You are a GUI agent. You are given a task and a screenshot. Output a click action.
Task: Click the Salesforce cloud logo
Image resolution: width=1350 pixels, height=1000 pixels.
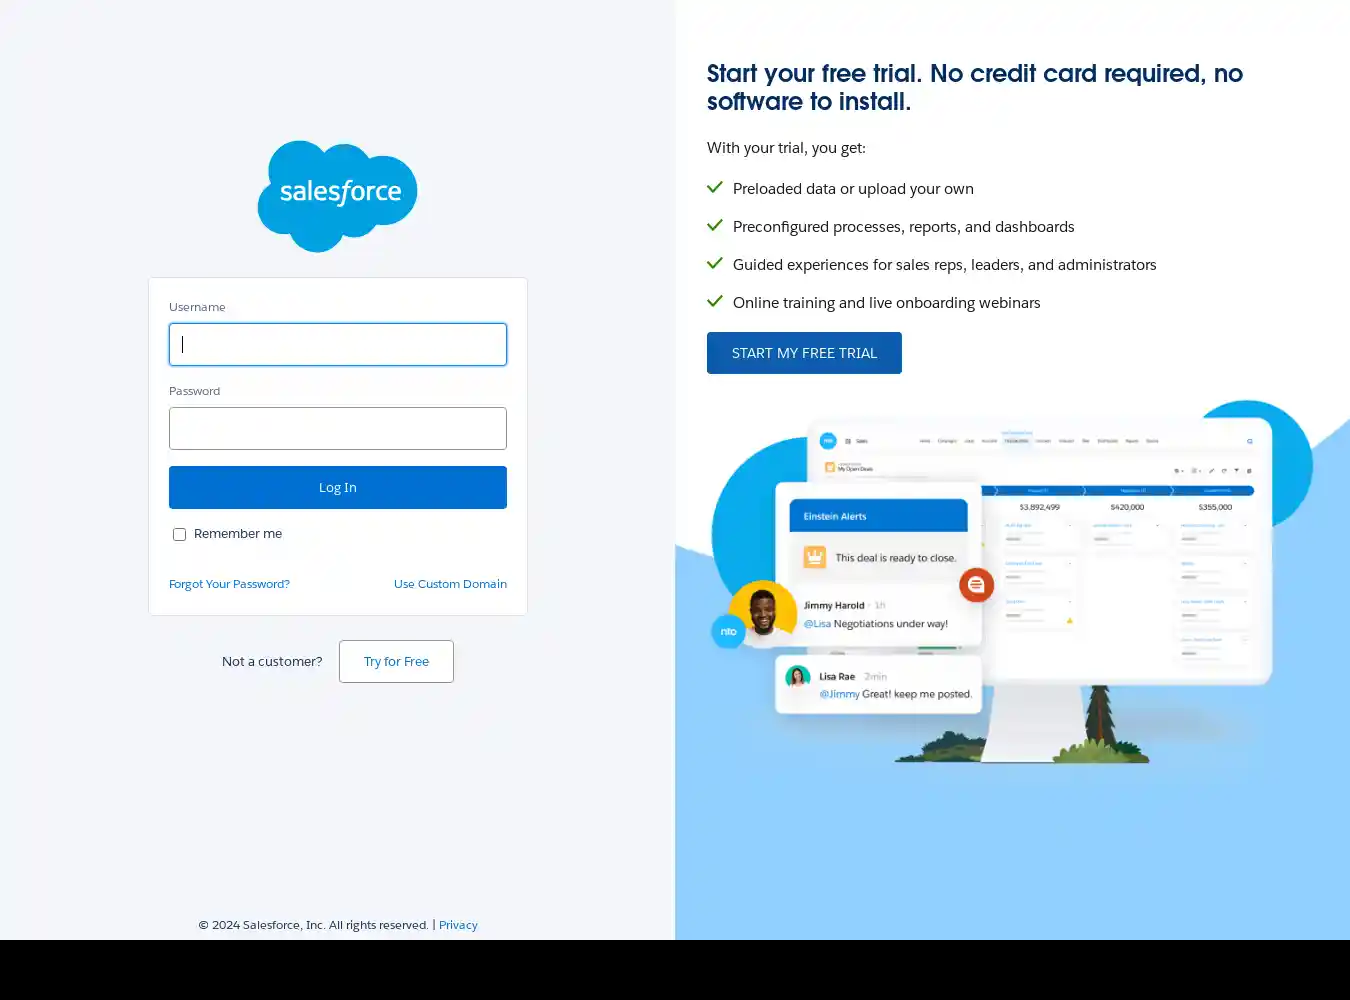337,196
